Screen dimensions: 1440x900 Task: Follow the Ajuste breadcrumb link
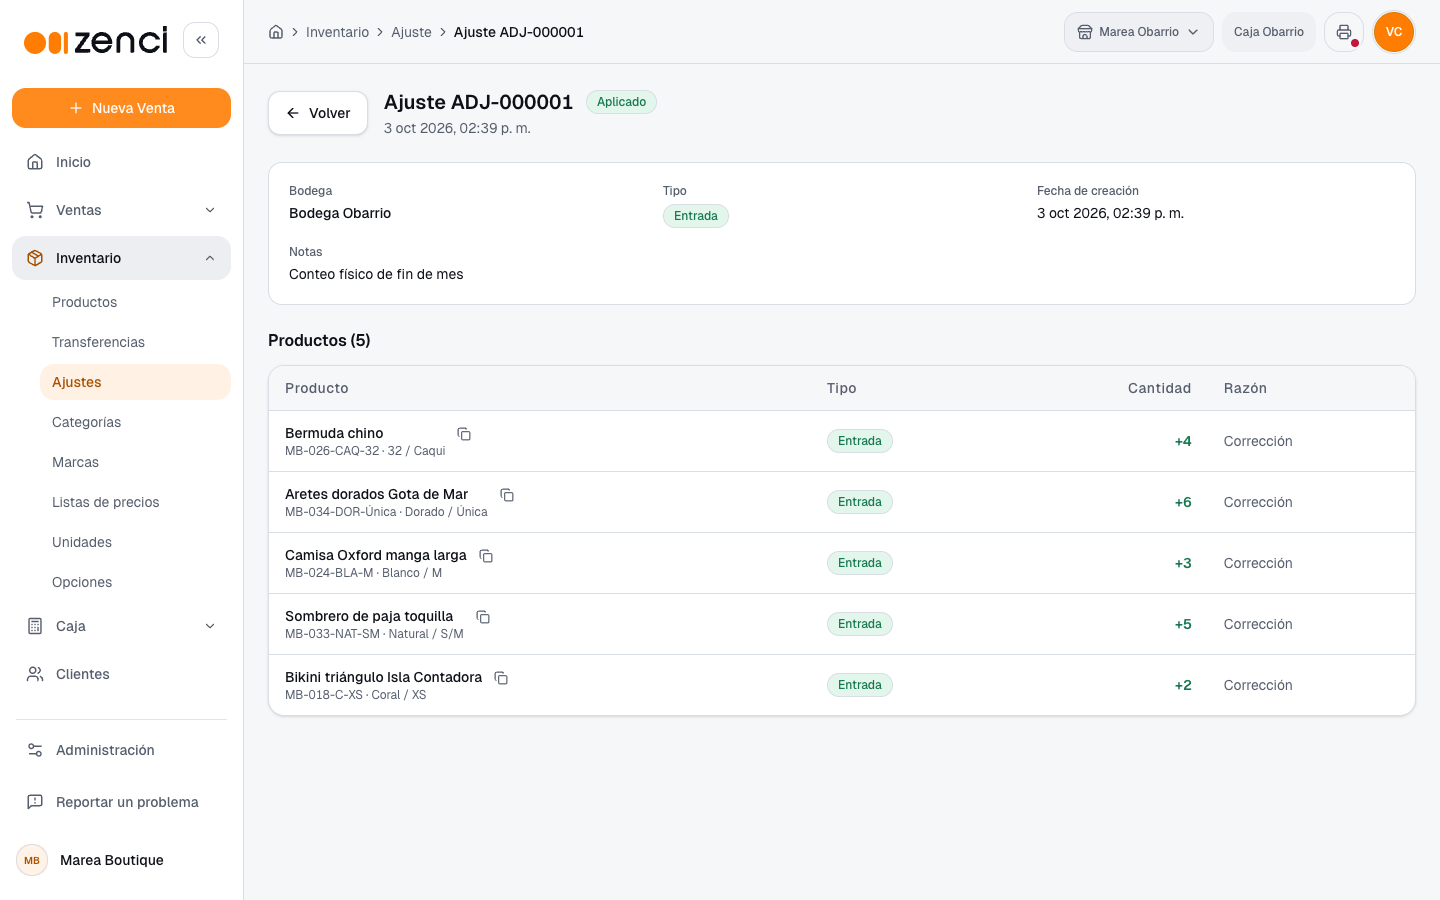(x=411, y=32)
